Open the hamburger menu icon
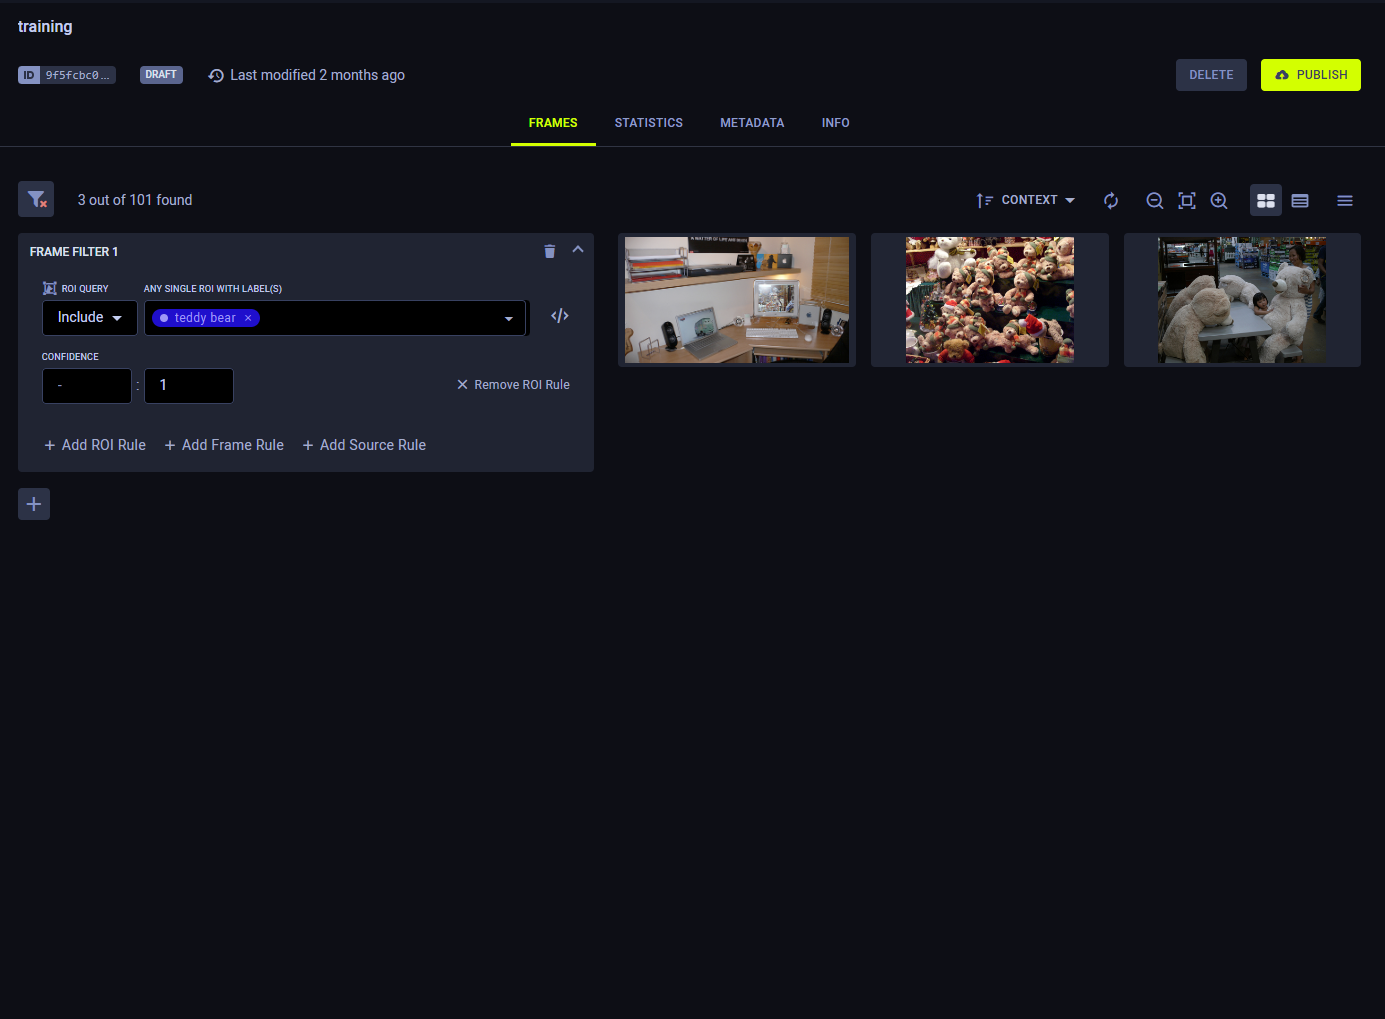 coord(1345,200)
